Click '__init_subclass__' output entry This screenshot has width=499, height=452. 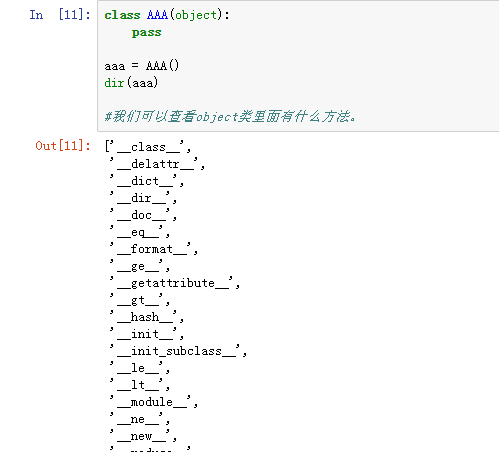click(x=178, y=351)
